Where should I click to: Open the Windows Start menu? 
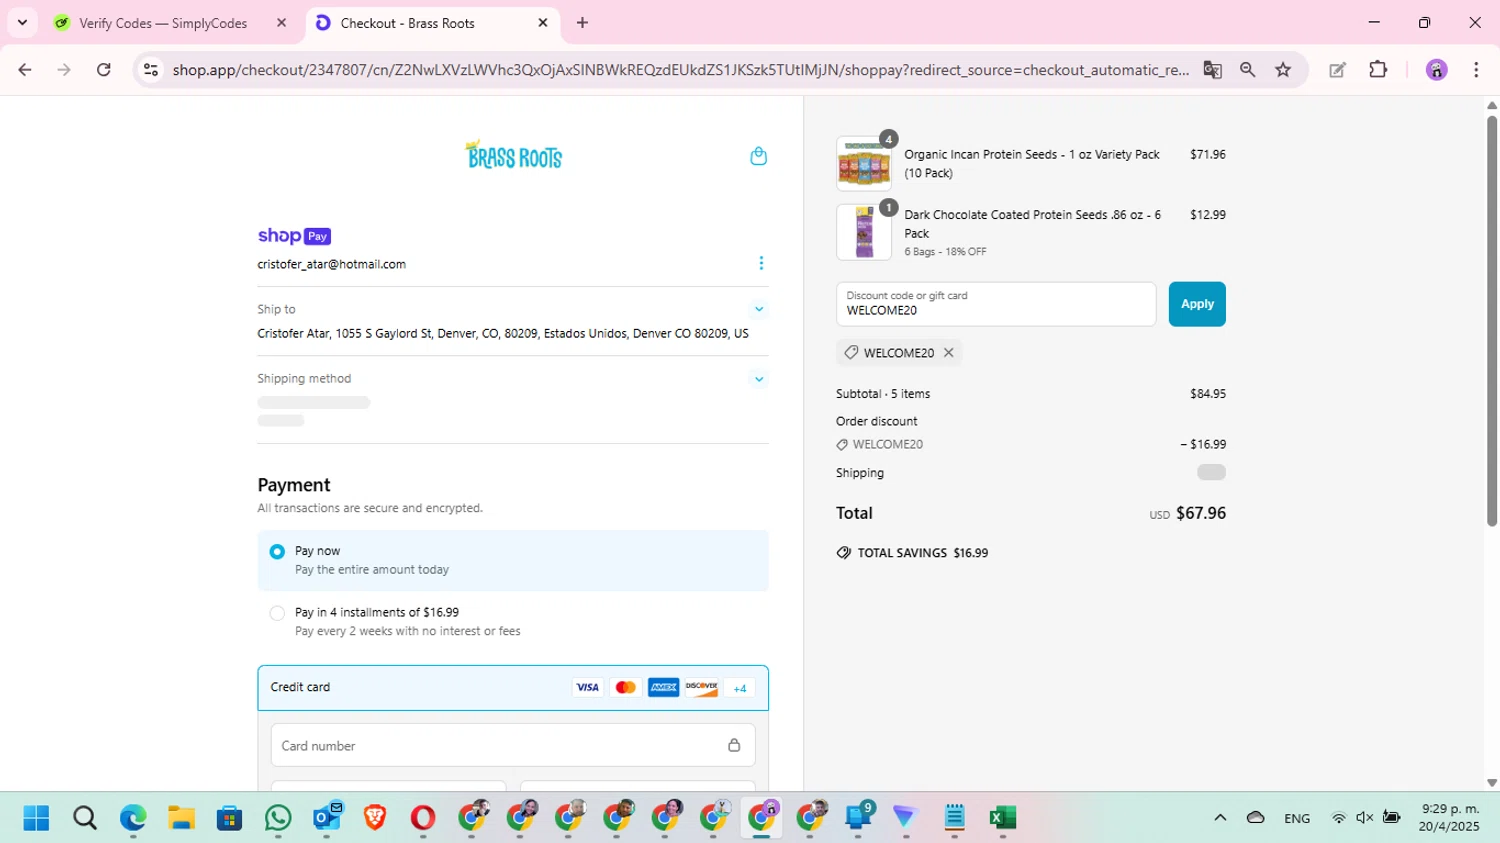[x=36, y=818]
